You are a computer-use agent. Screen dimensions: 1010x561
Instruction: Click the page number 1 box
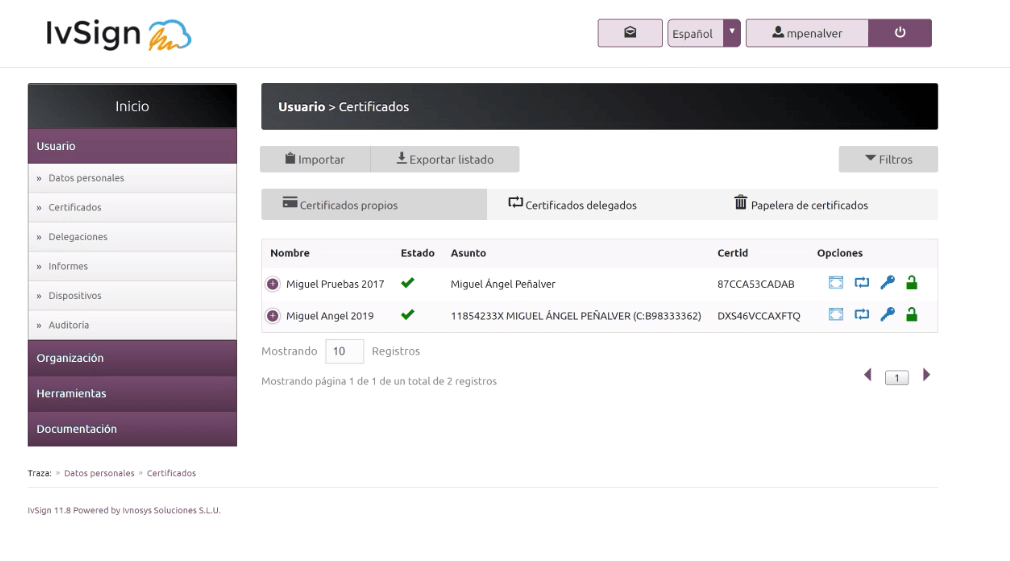coord(897,377)
